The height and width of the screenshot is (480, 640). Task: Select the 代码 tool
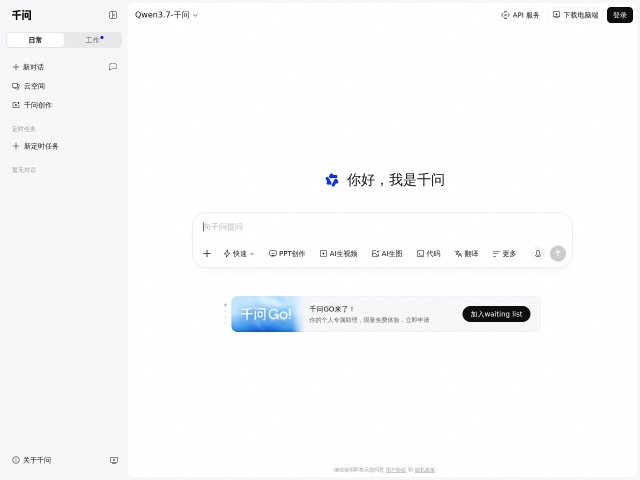pos(429,254)
